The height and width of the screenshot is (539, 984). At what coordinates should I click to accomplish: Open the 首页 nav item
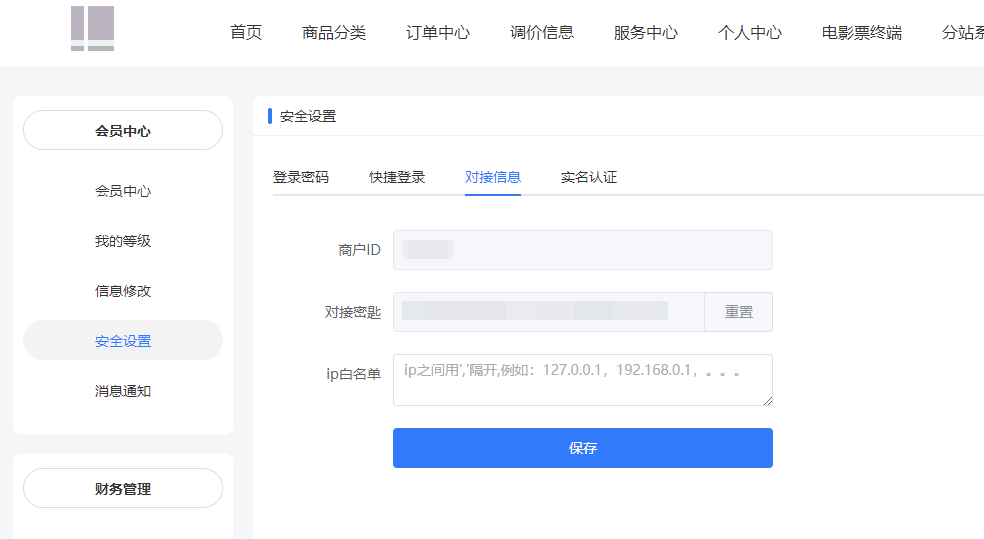pos(246,33)
